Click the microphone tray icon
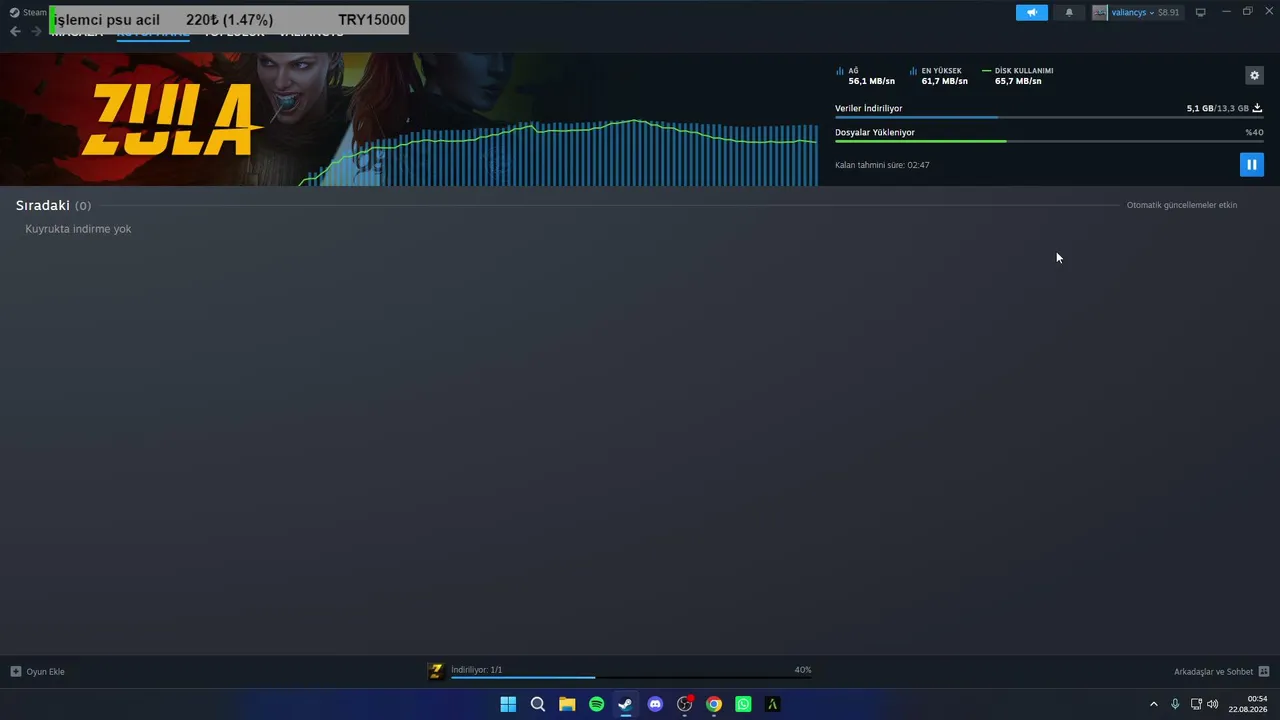Screen dimensions: 1280x720 [1175, 704]
